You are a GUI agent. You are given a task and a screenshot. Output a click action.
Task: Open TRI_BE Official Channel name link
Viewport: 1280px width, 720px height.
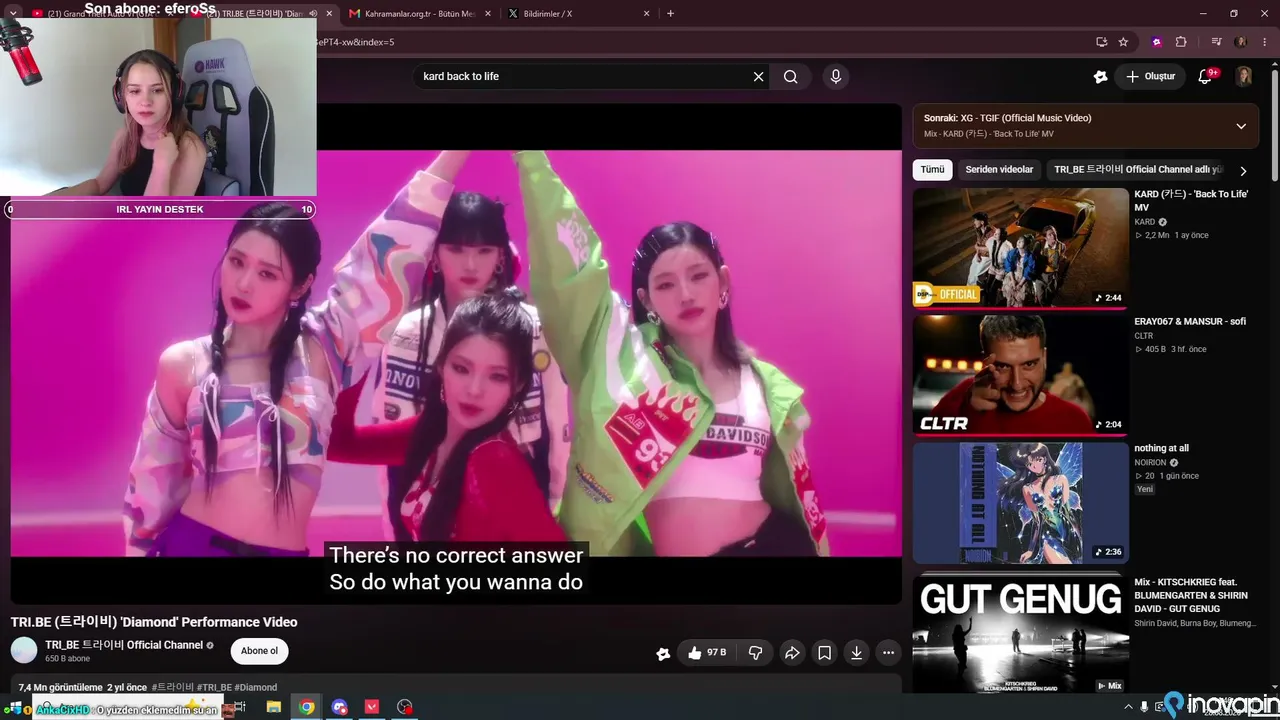124,645
